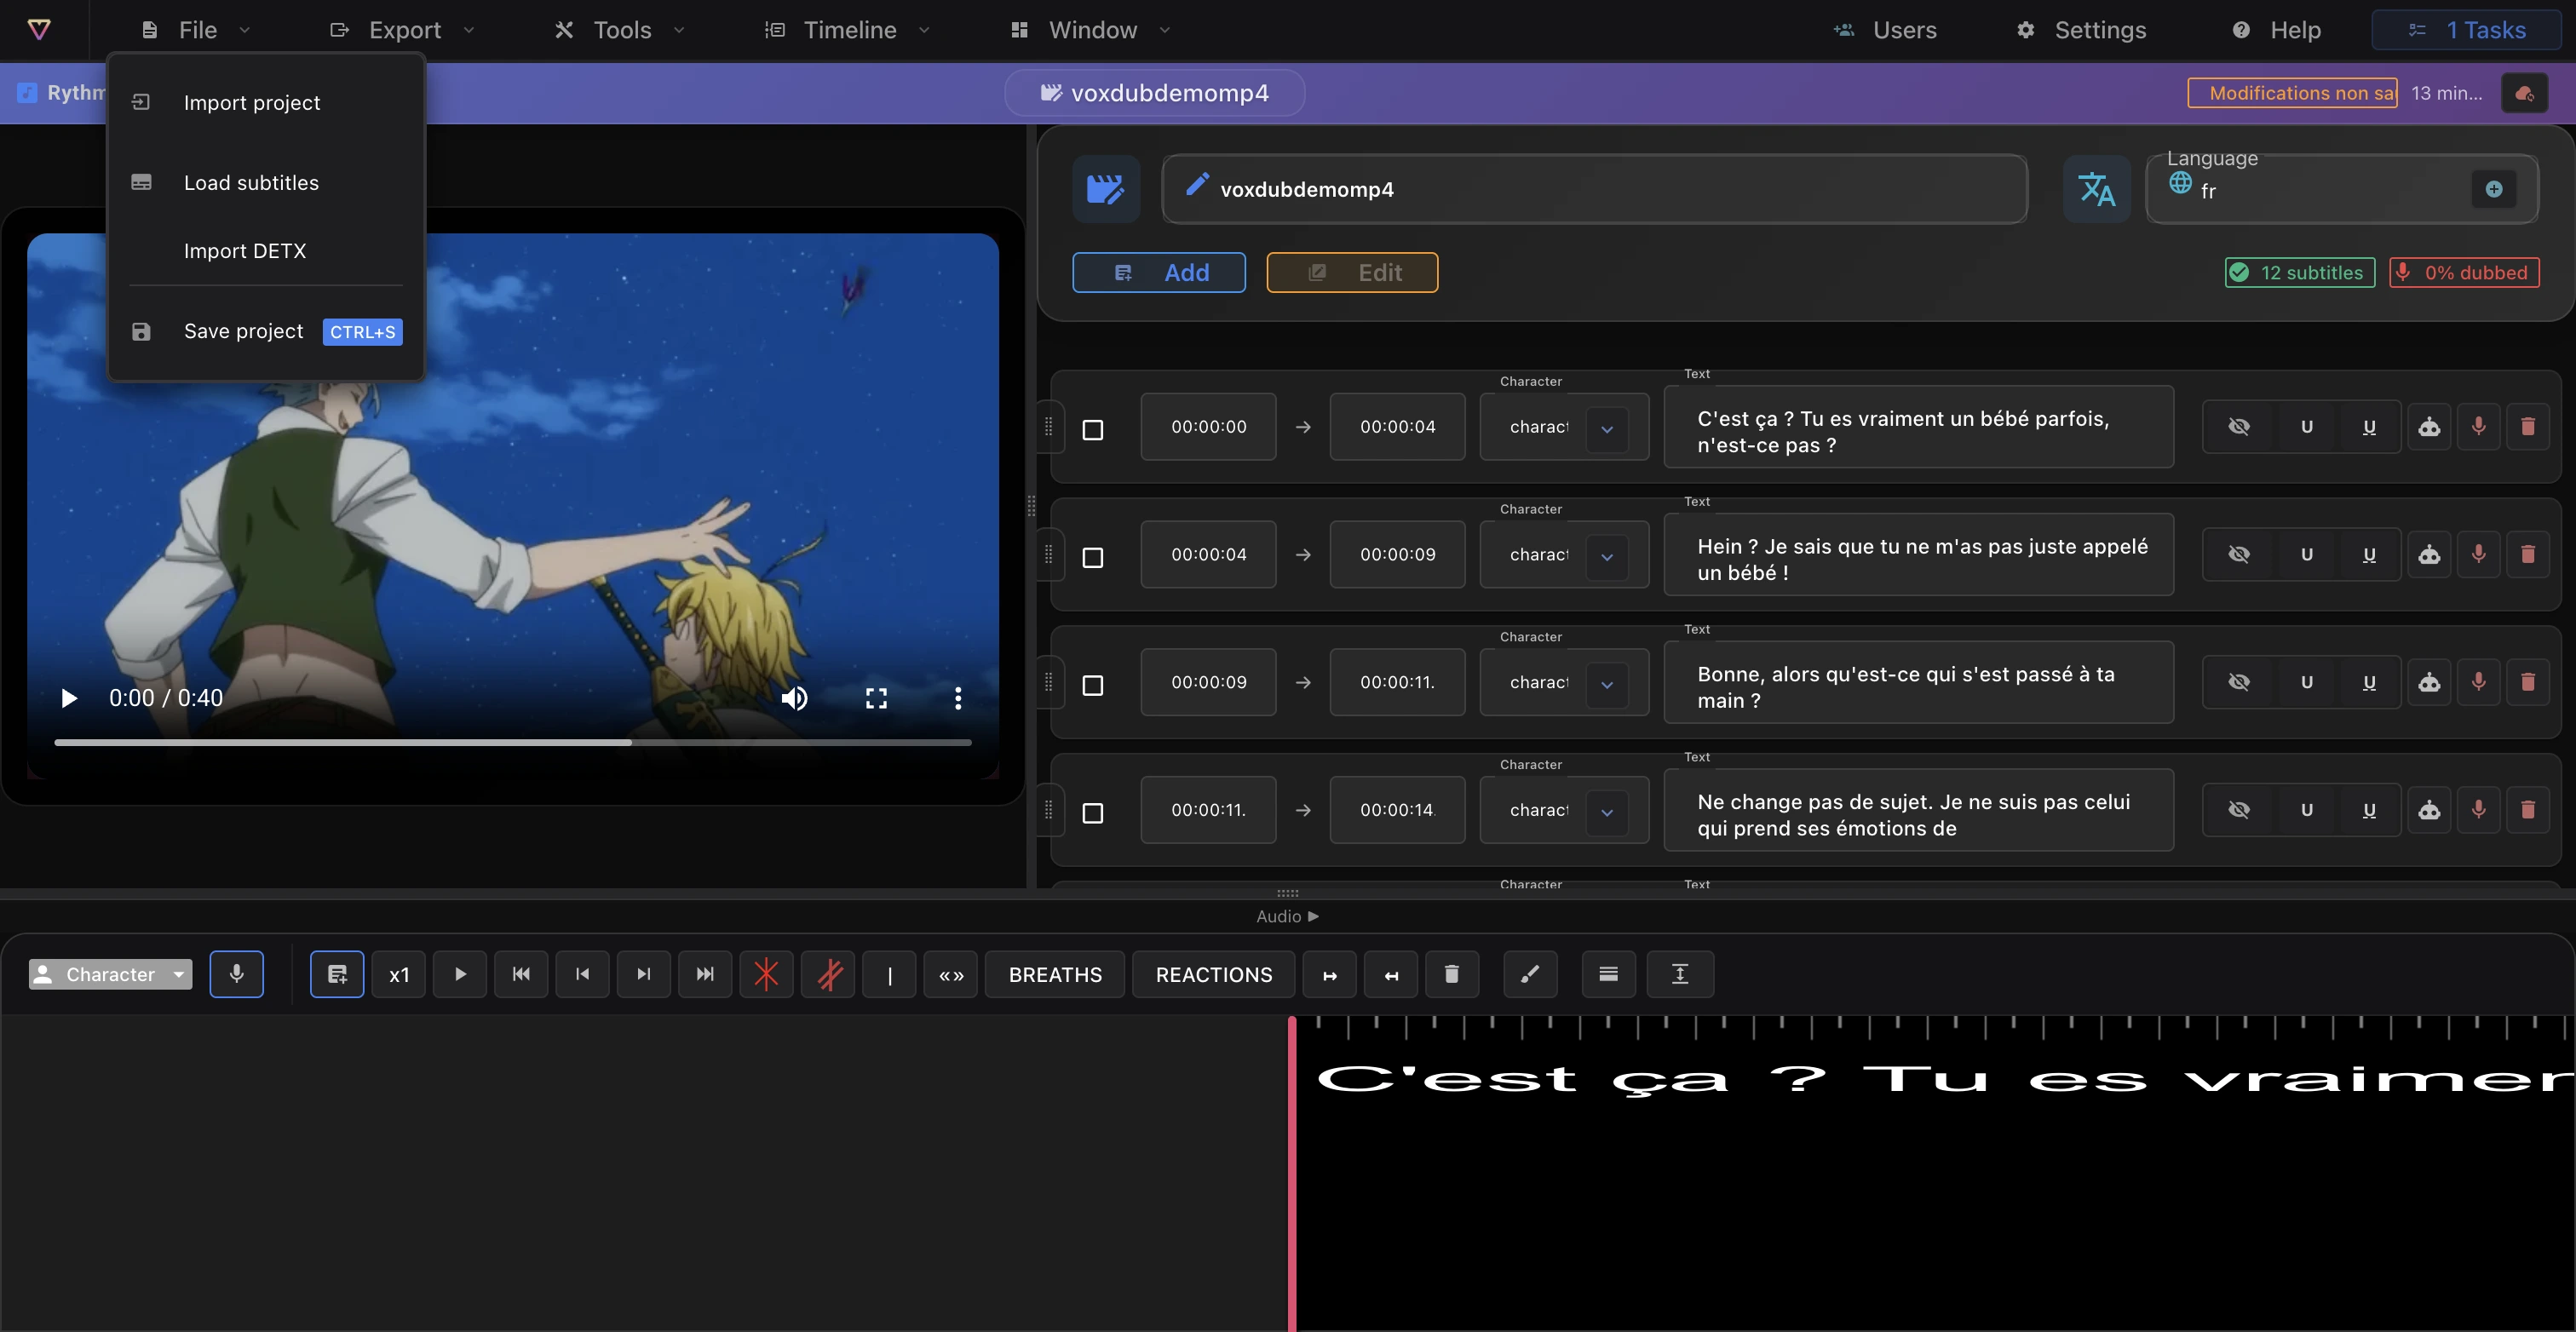Delete the 'Bonne, alors' subtitle row
The width and height of the screenshot is (2576, 1332).
click(2528, 683)
